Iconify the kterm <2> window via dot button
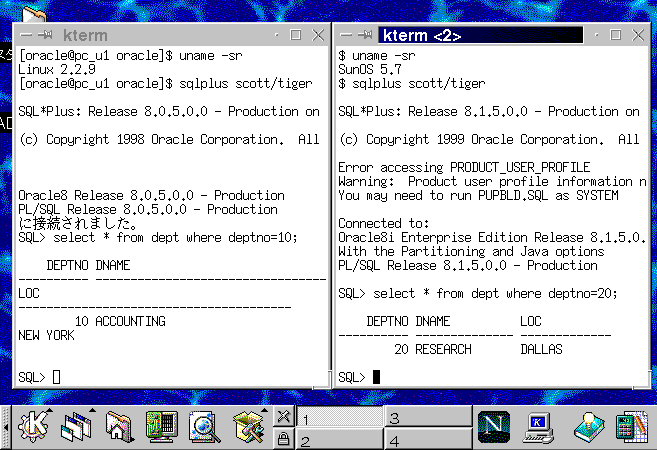This screenshot has width=657, height=450. pos(597,35)
